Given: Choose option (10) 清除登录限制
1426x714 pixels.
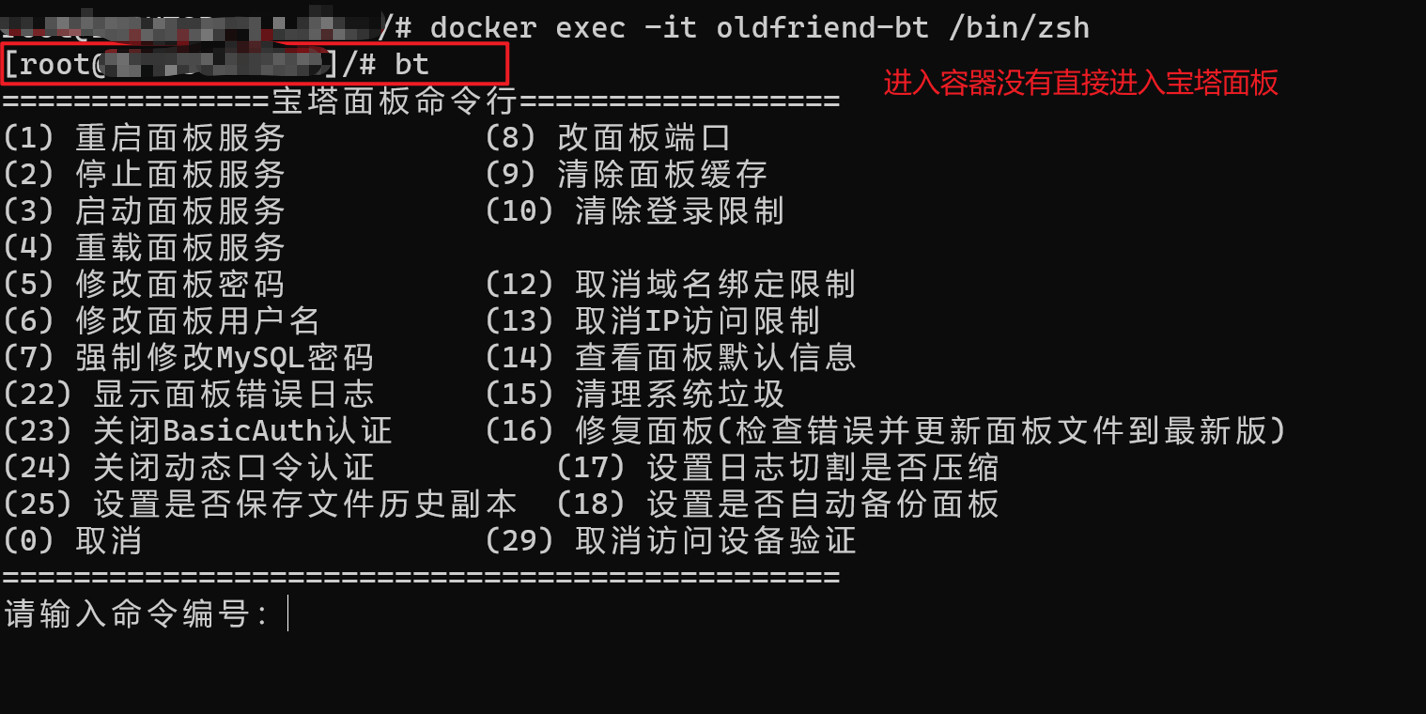Looking at the screenshot, I should tap(635, 211).
